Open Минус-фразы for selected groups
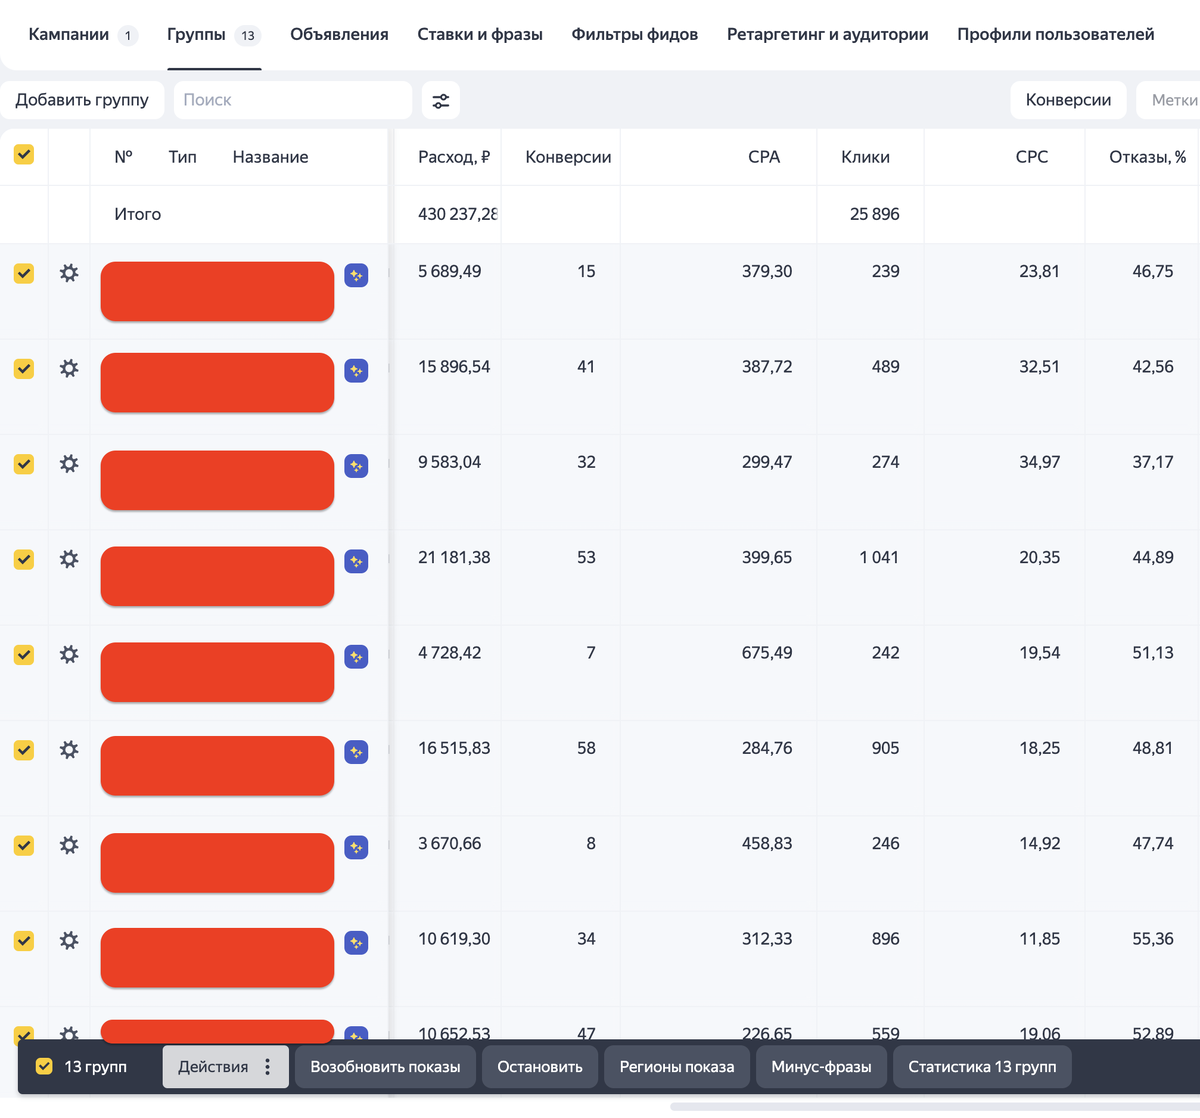The width and height of the screenshot is (1200, 1118). coord(821,1067)
